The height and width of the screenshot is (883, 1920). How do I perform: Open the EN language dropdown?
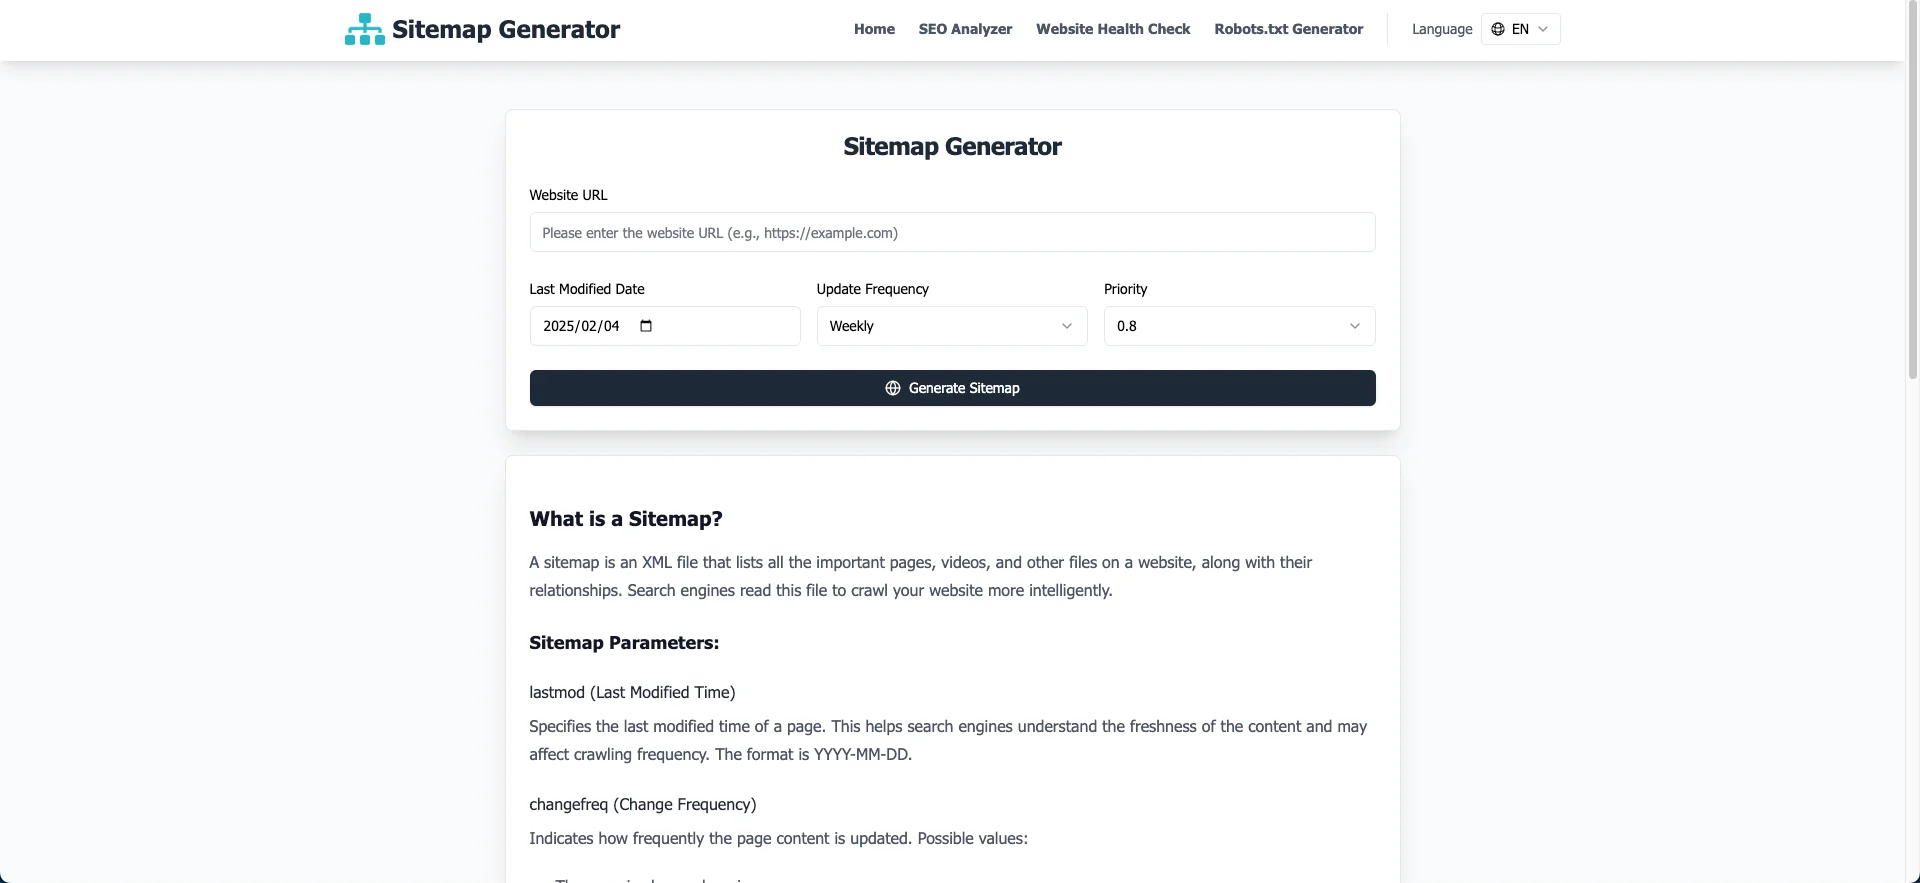[x=1519, y=29]
